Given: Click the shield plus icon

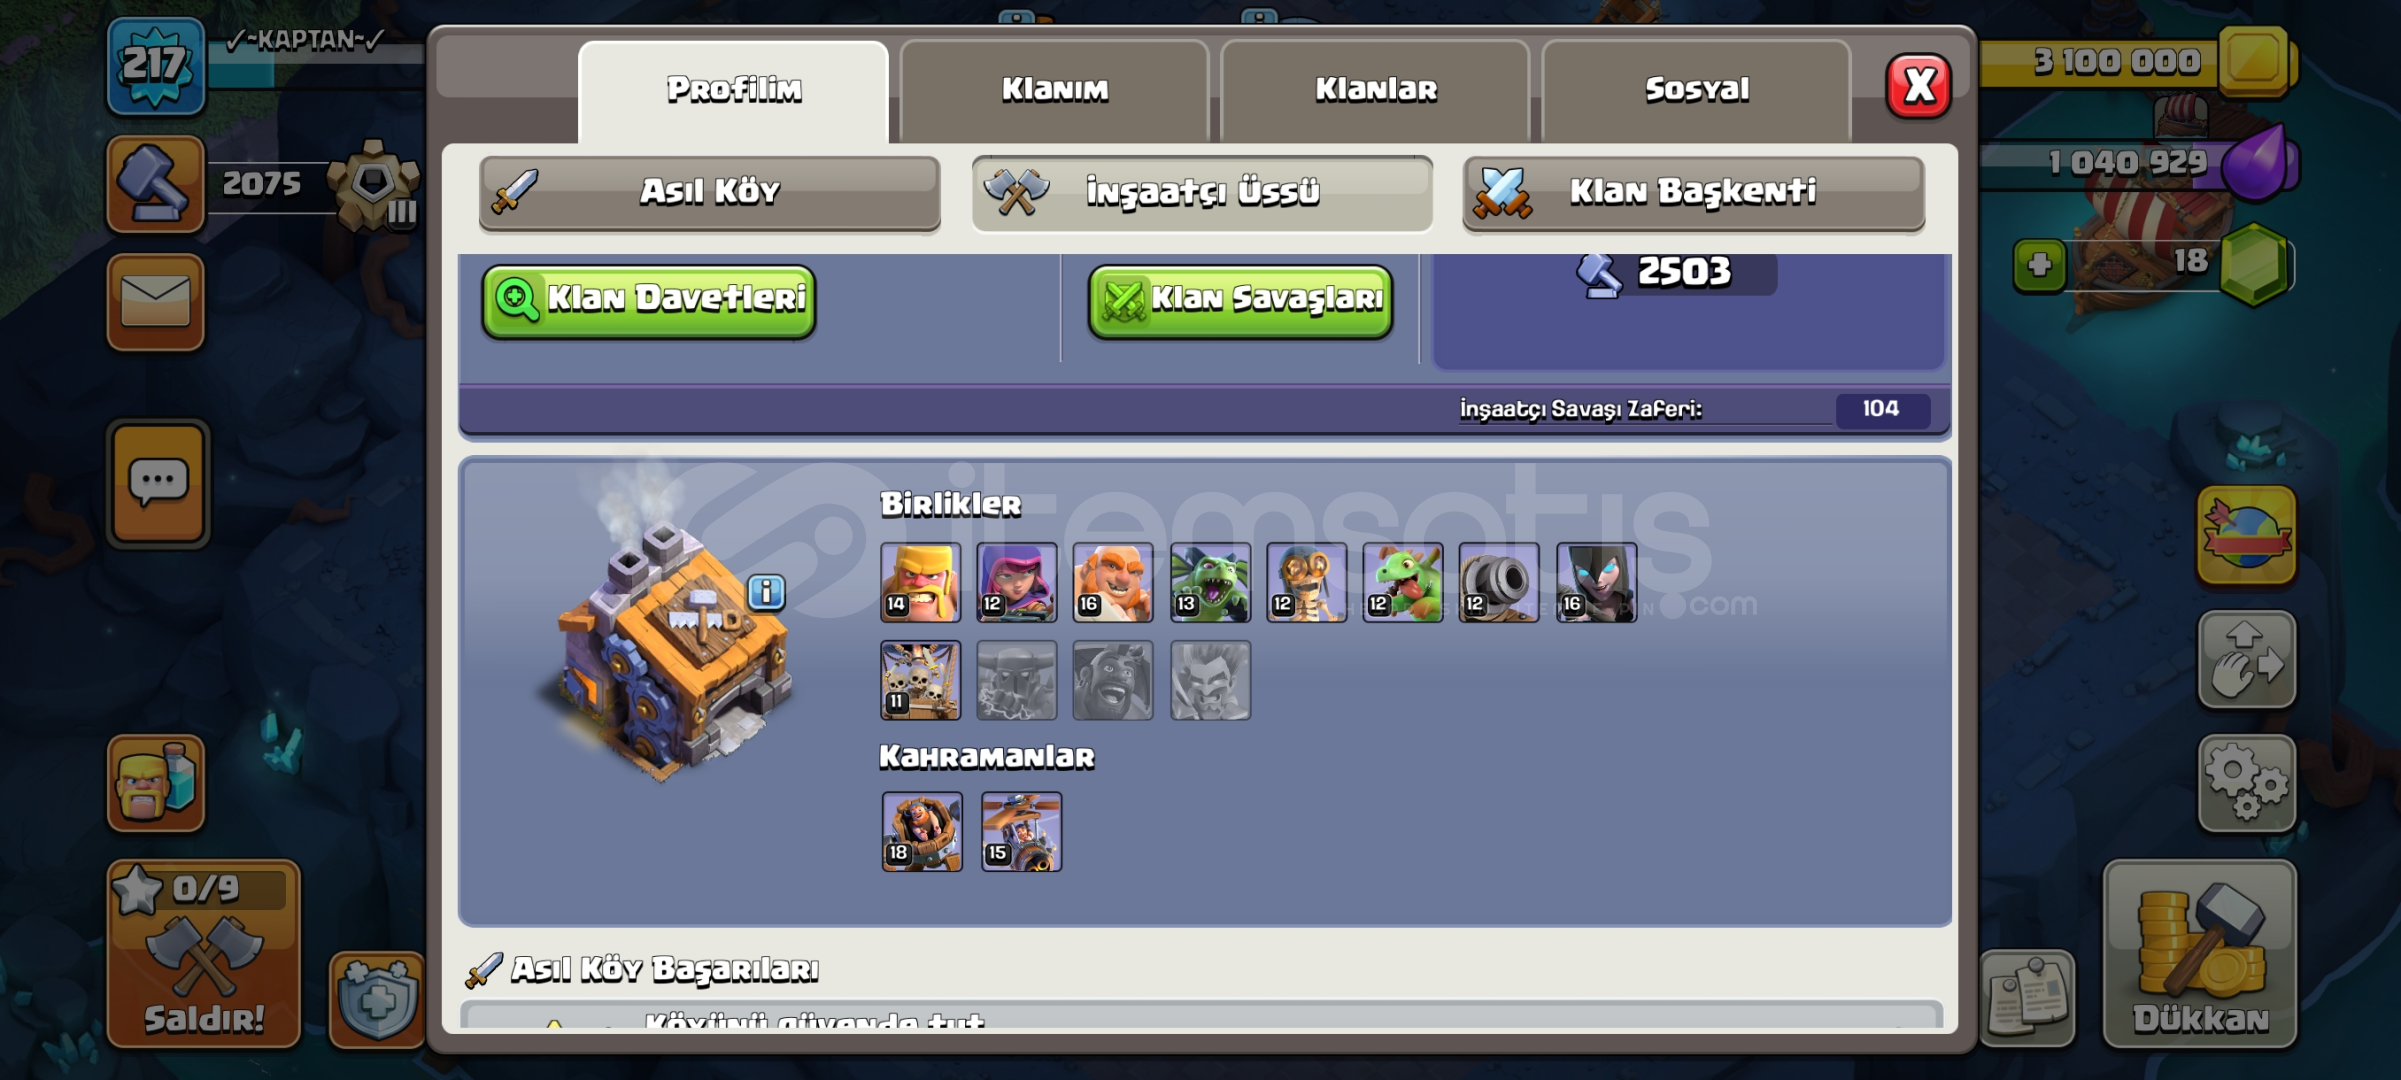Looking at the screenshot, I should coord(377,1000).
